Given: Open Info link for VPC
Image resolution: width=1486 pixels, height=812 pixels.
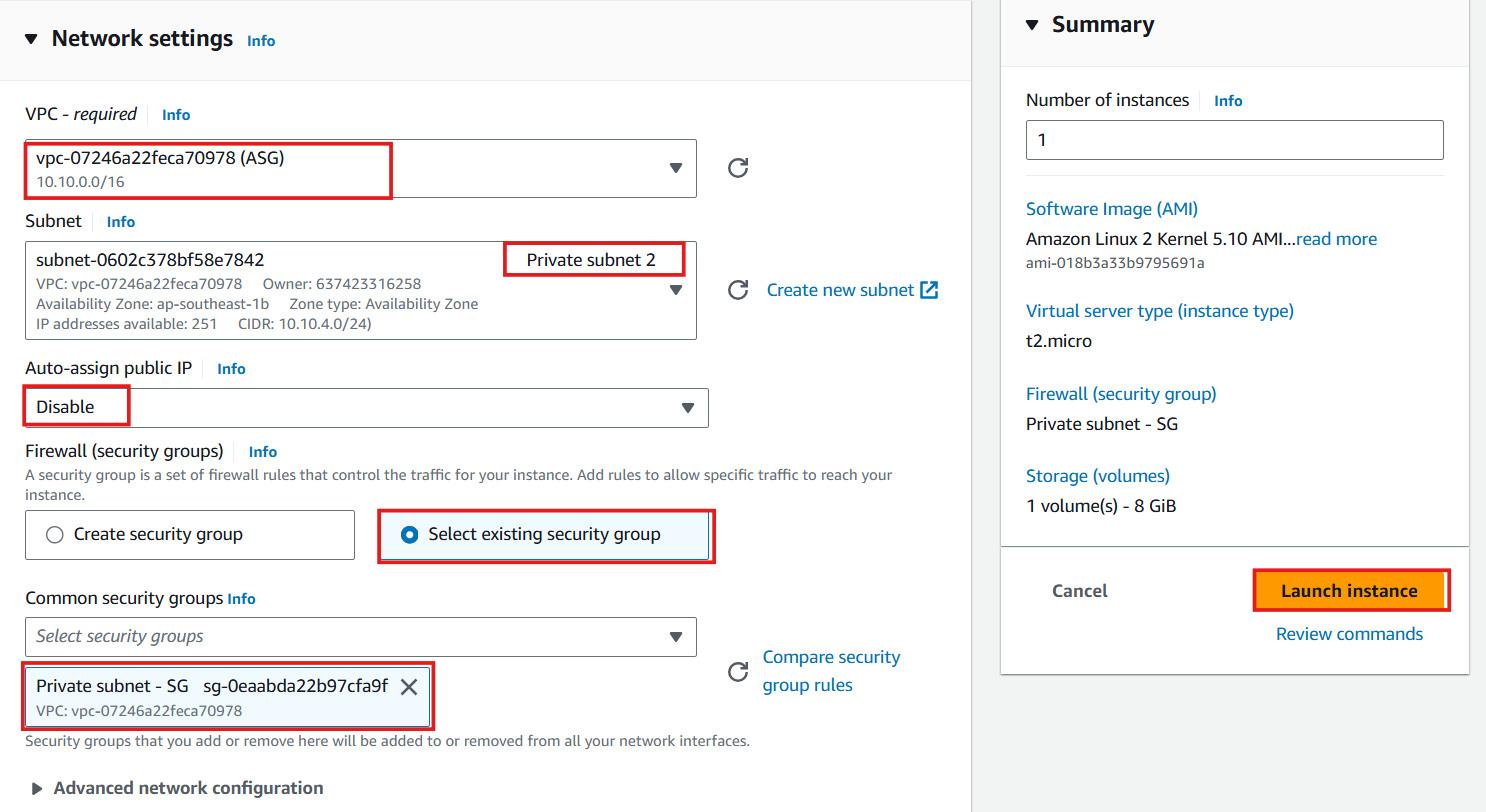Looking at the screenshot, I should pos(176,115).
